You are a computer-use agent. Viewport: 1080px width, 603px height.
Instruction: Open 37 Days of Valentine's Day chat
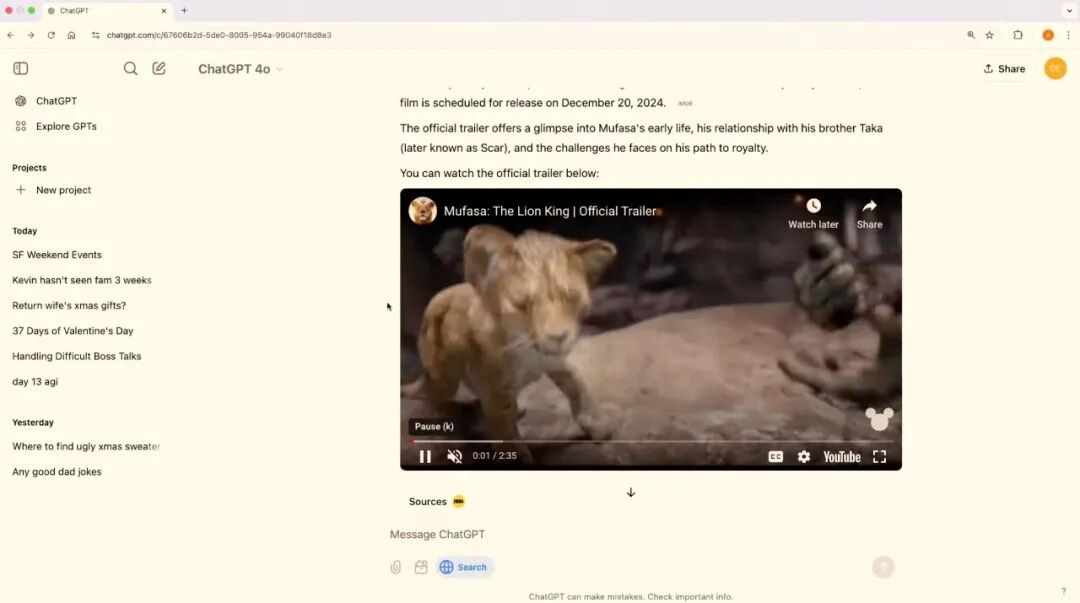tap(72, 331)
